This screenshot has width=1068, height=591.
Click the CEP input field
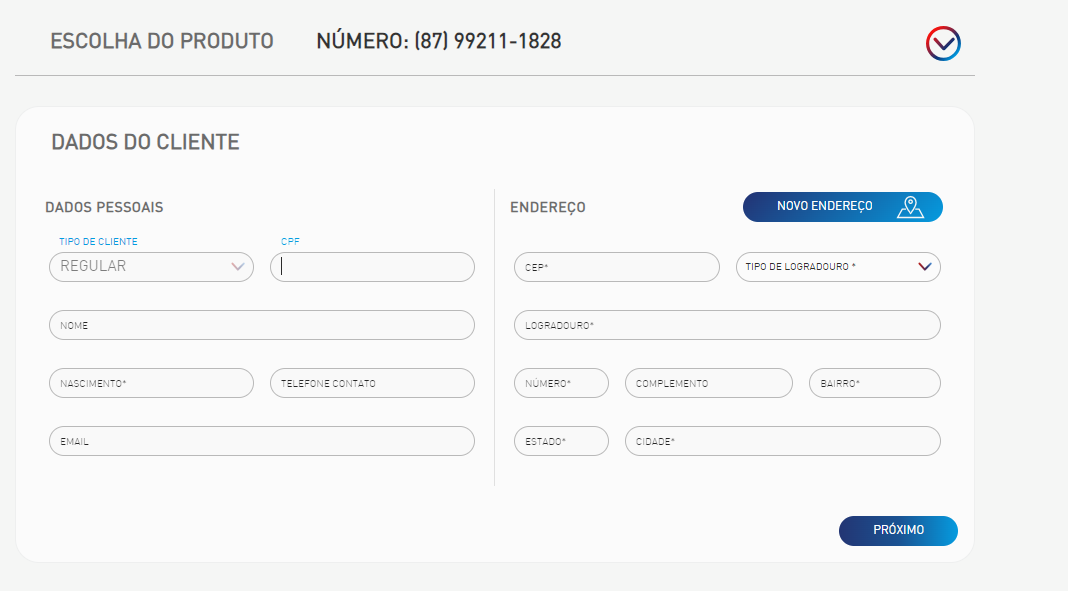(616, 267)
